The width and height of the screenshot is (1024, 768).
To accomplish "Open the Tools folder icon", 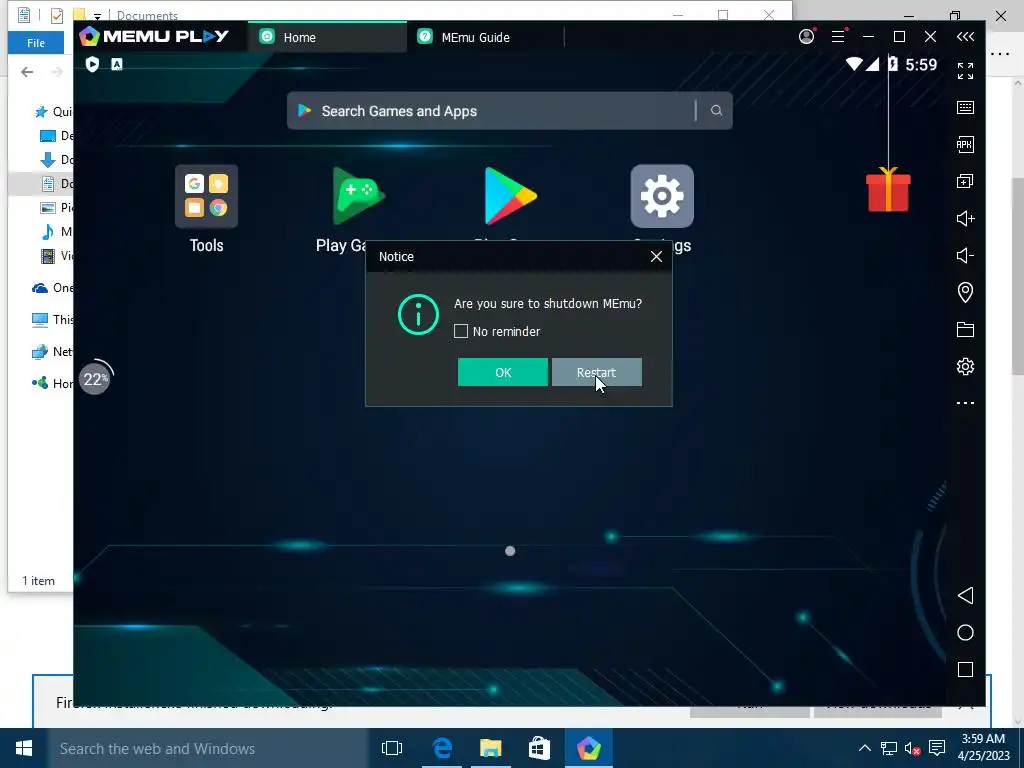I will [x=206, y=196].
